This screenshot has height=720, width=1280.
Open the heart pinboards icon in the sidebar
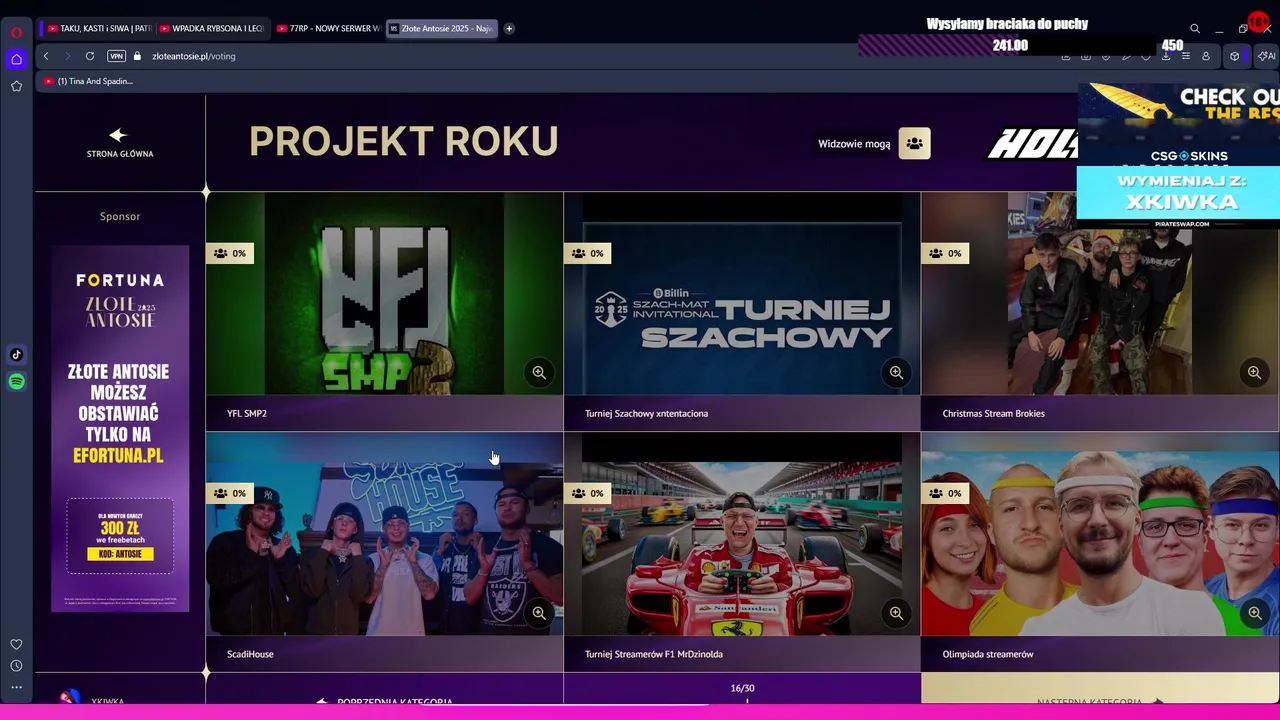point(16,644)
